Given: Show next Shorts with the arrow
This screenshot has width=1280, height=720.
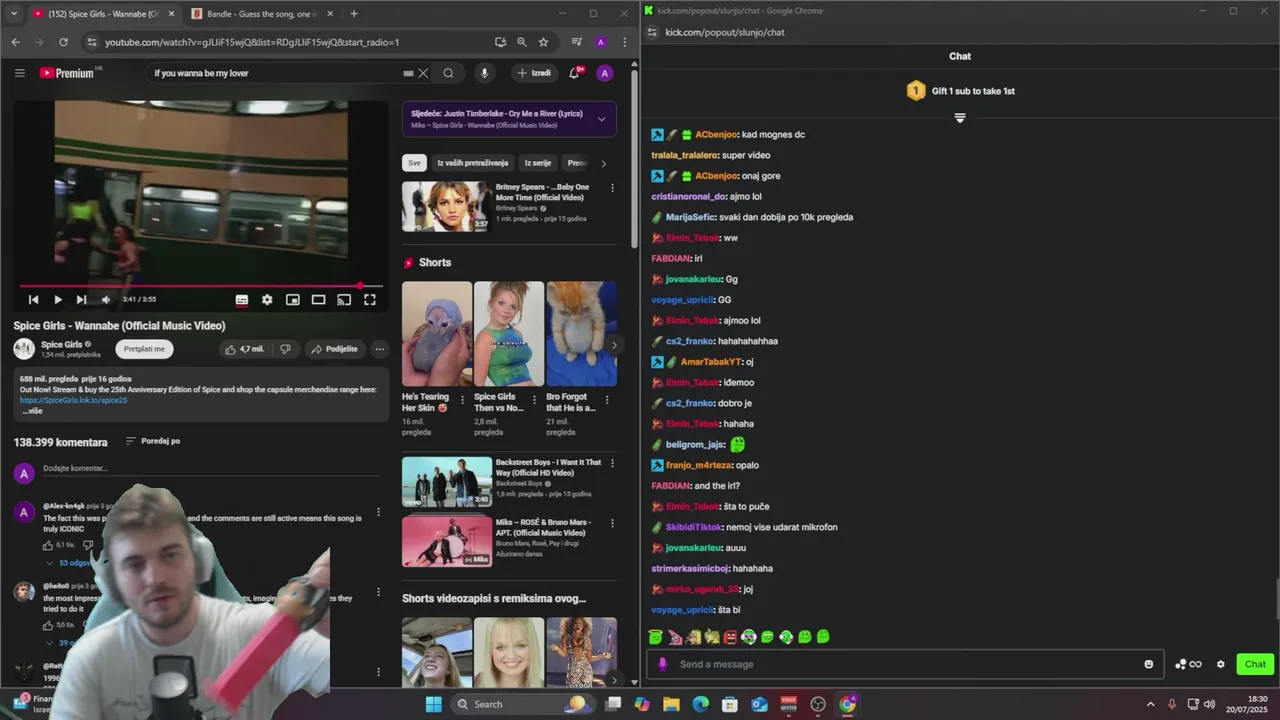Looking at the screenshot, I should click(x=614, y=345).
